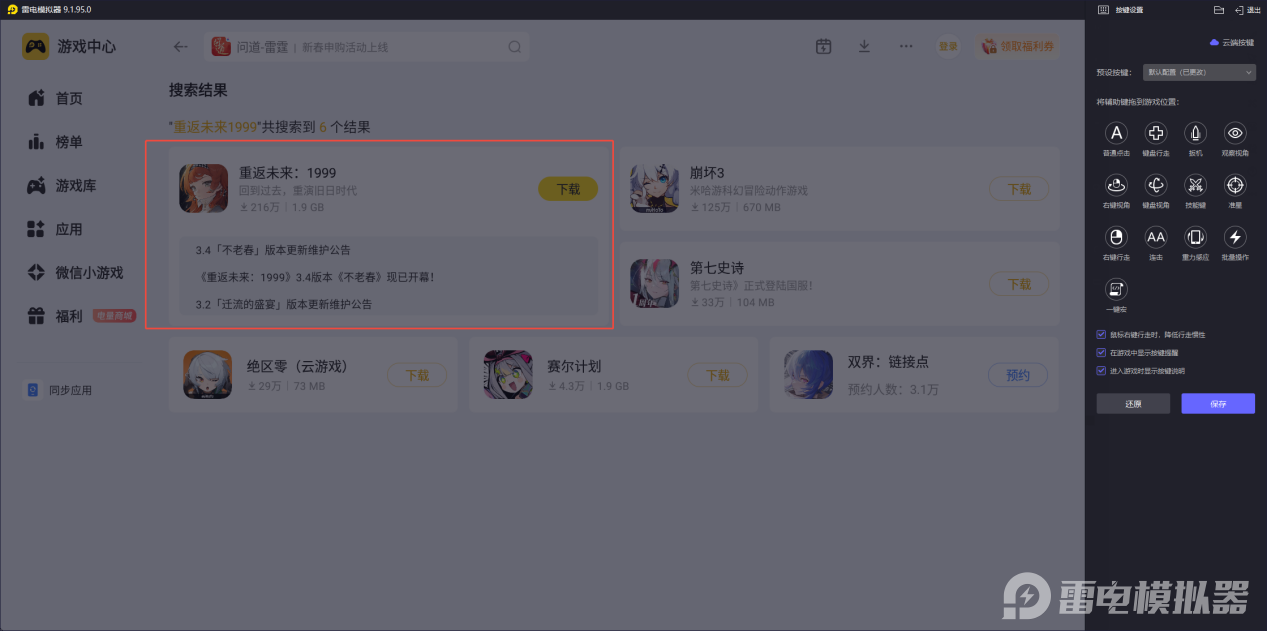
Task: Pick the 一键宏 macro icon
Action: [1116, 289]
